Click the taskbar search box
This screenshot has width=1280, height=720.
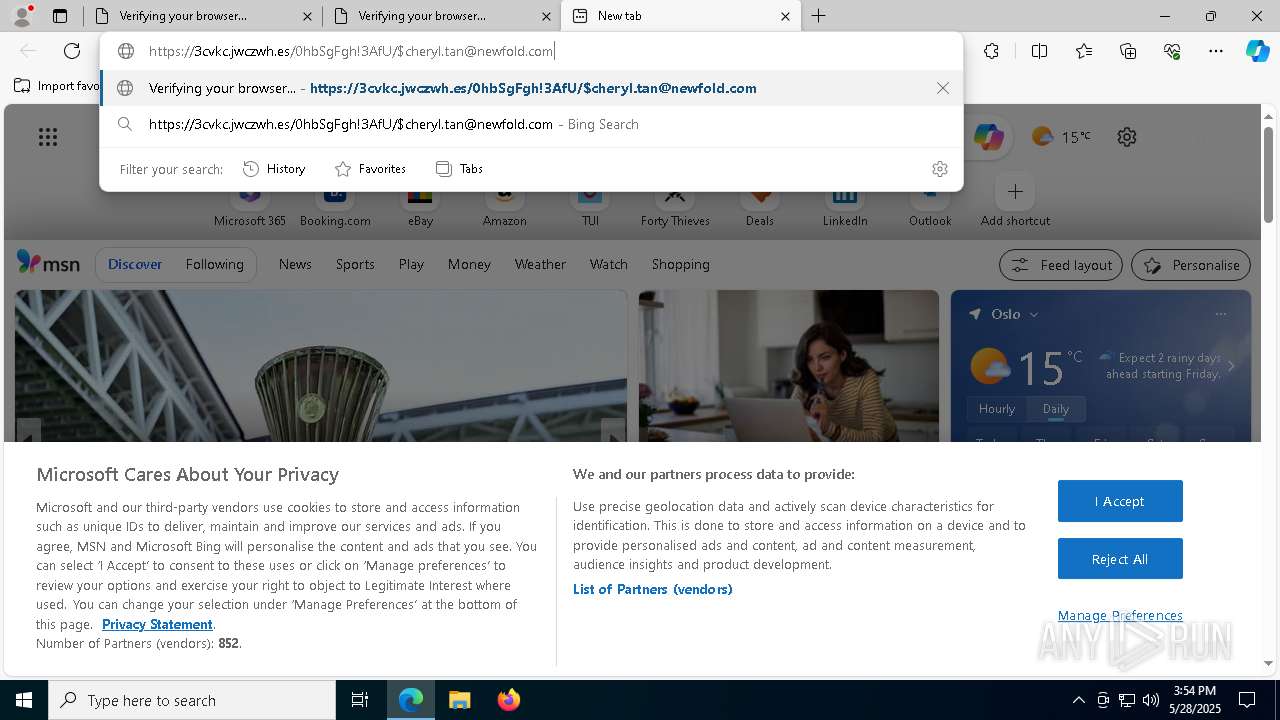192,700
